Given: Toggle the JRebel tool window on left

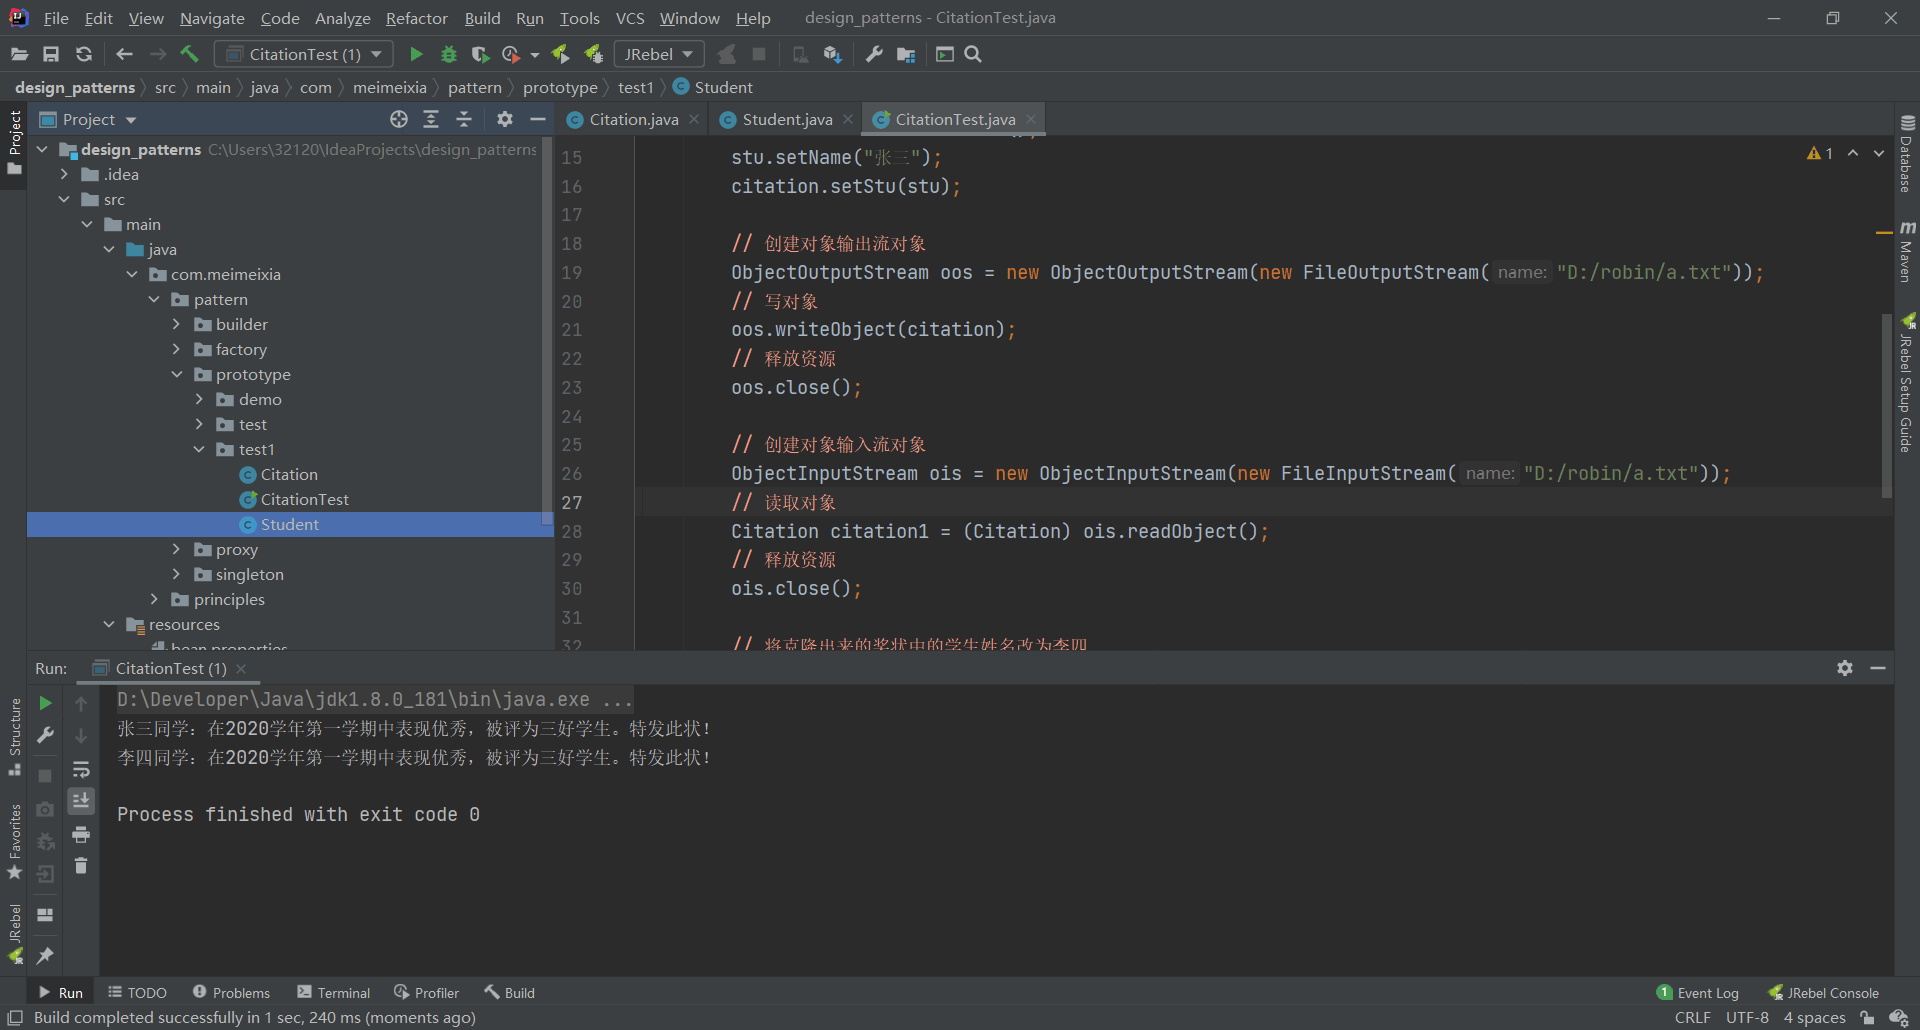Looking at the screenshot, I should pyautogui.click(x=14, y=933).
